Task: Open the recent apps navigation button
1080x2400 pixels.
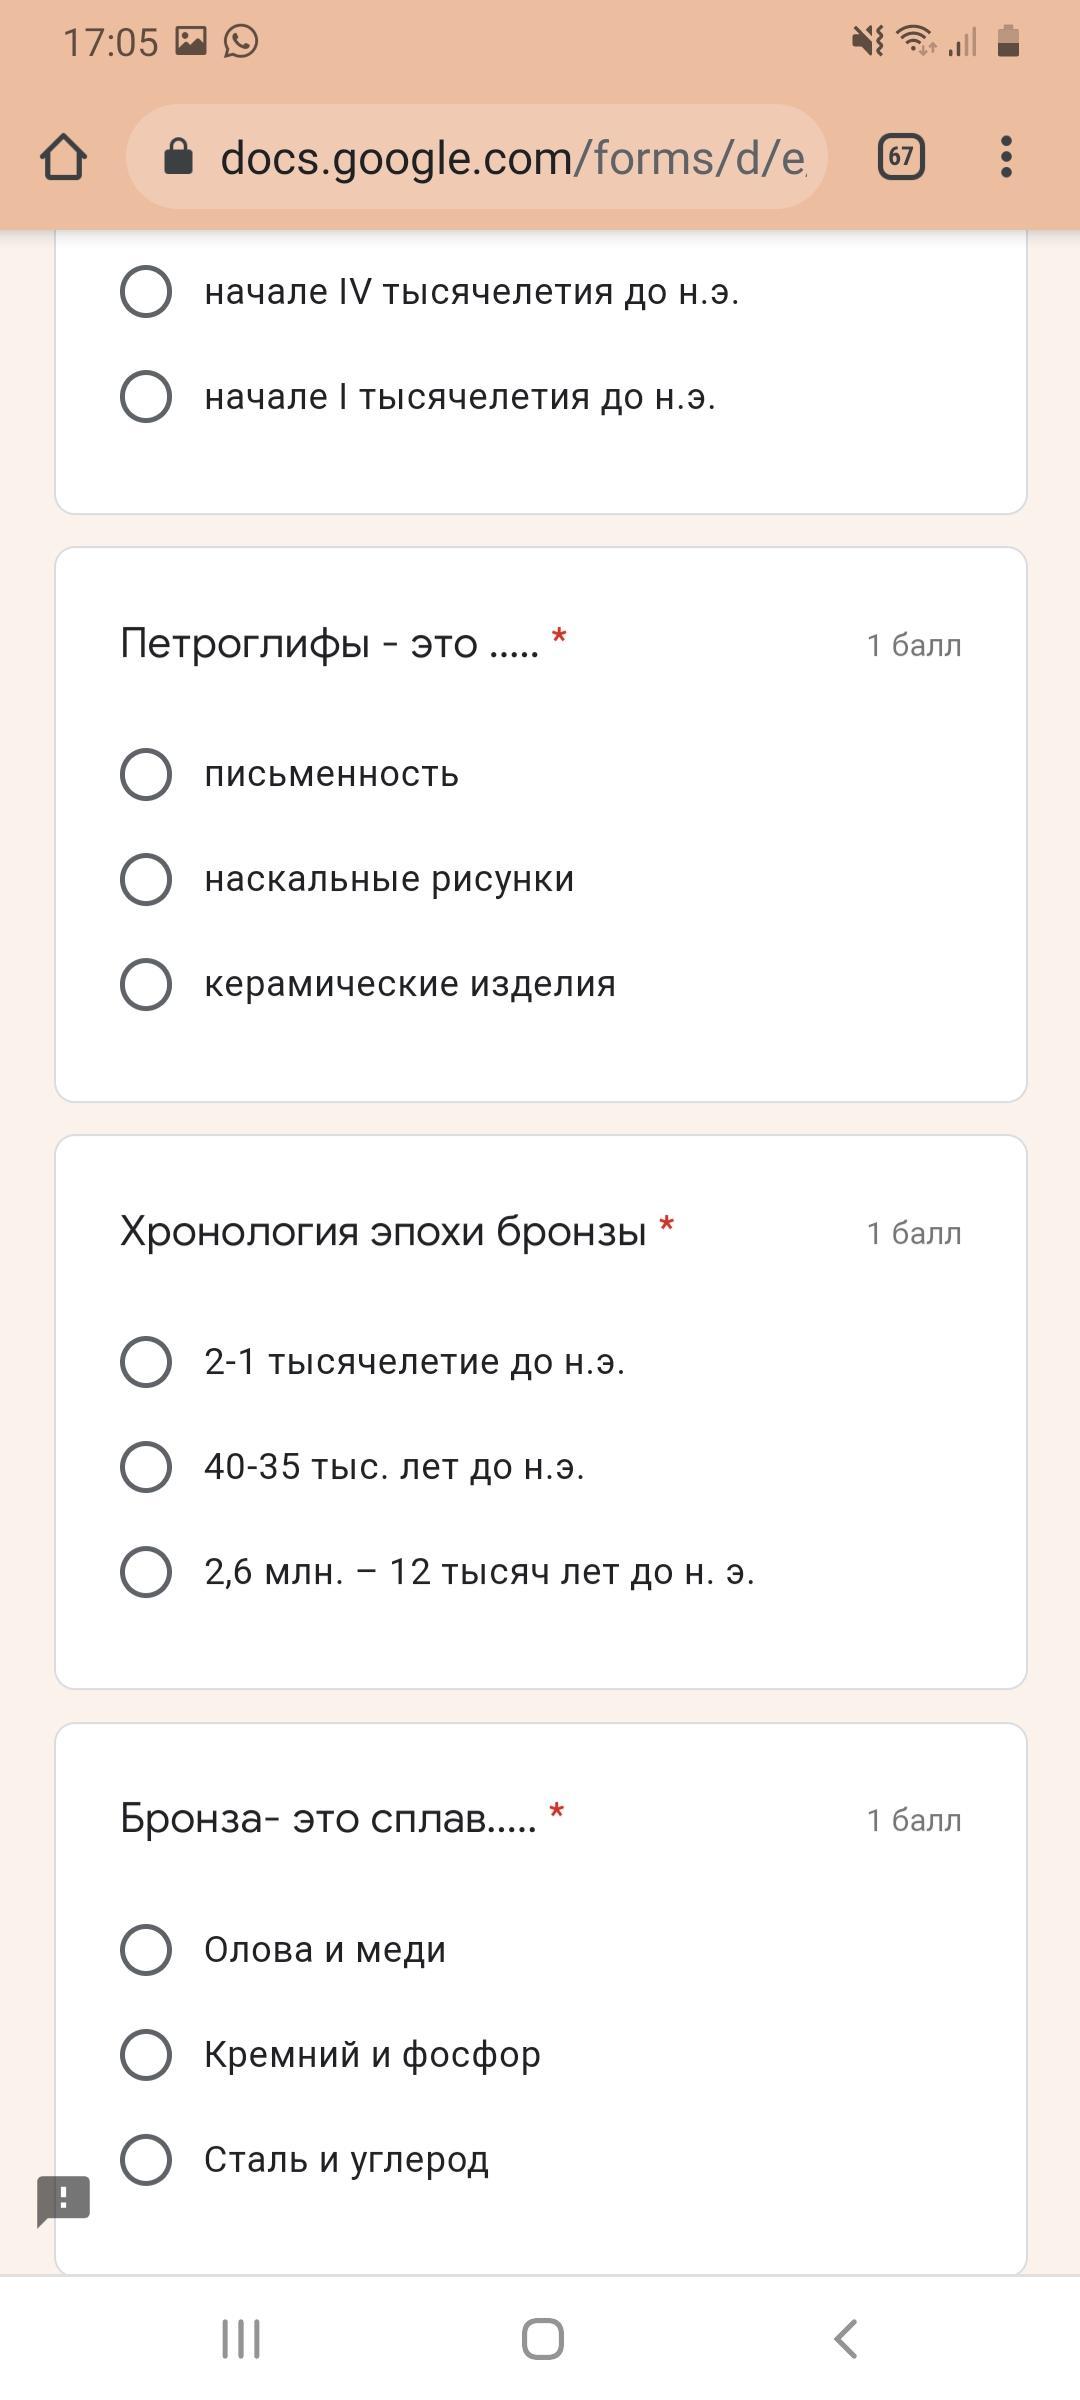Action: (x=240, y=2339)
